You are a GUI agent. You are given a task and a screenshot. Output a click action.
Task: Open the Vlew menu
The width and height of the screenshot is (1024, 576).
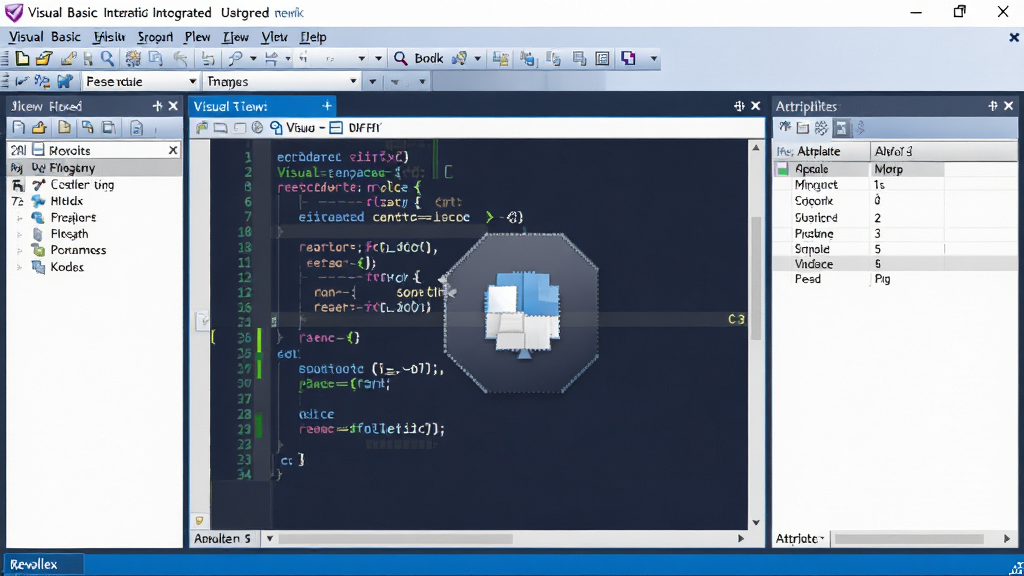pos(274,37)
